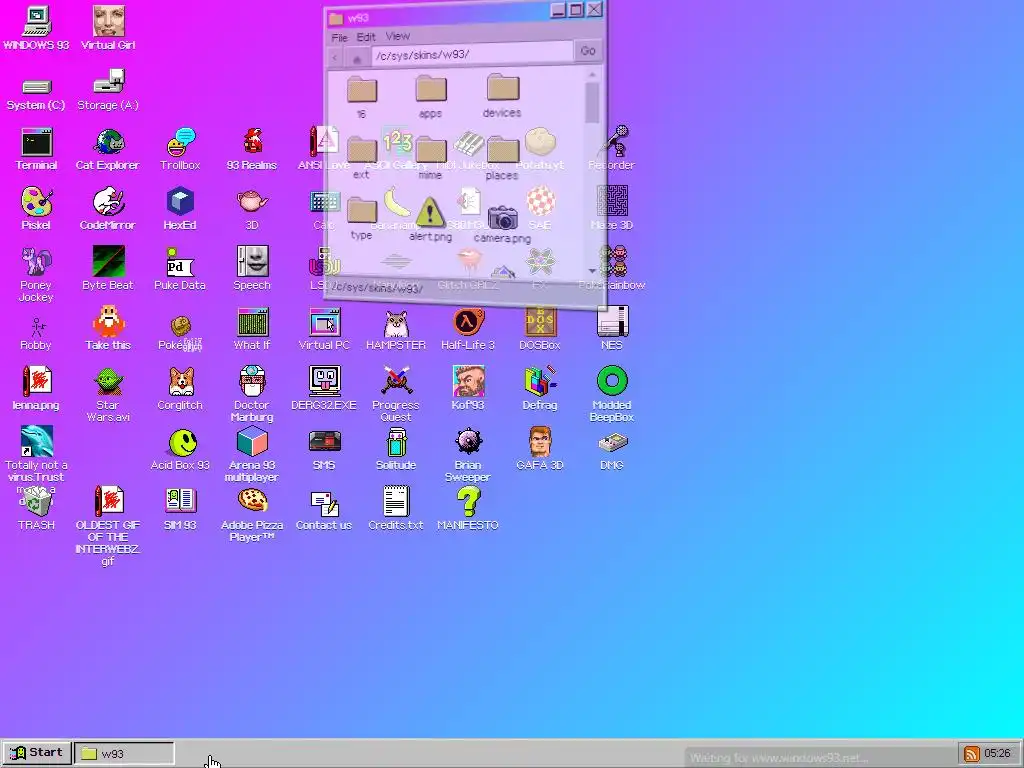This screenshot has width=1024, height=768.
Task: Launch DOSBox icon
Action: pyautogui.click(x=540, y=329)
